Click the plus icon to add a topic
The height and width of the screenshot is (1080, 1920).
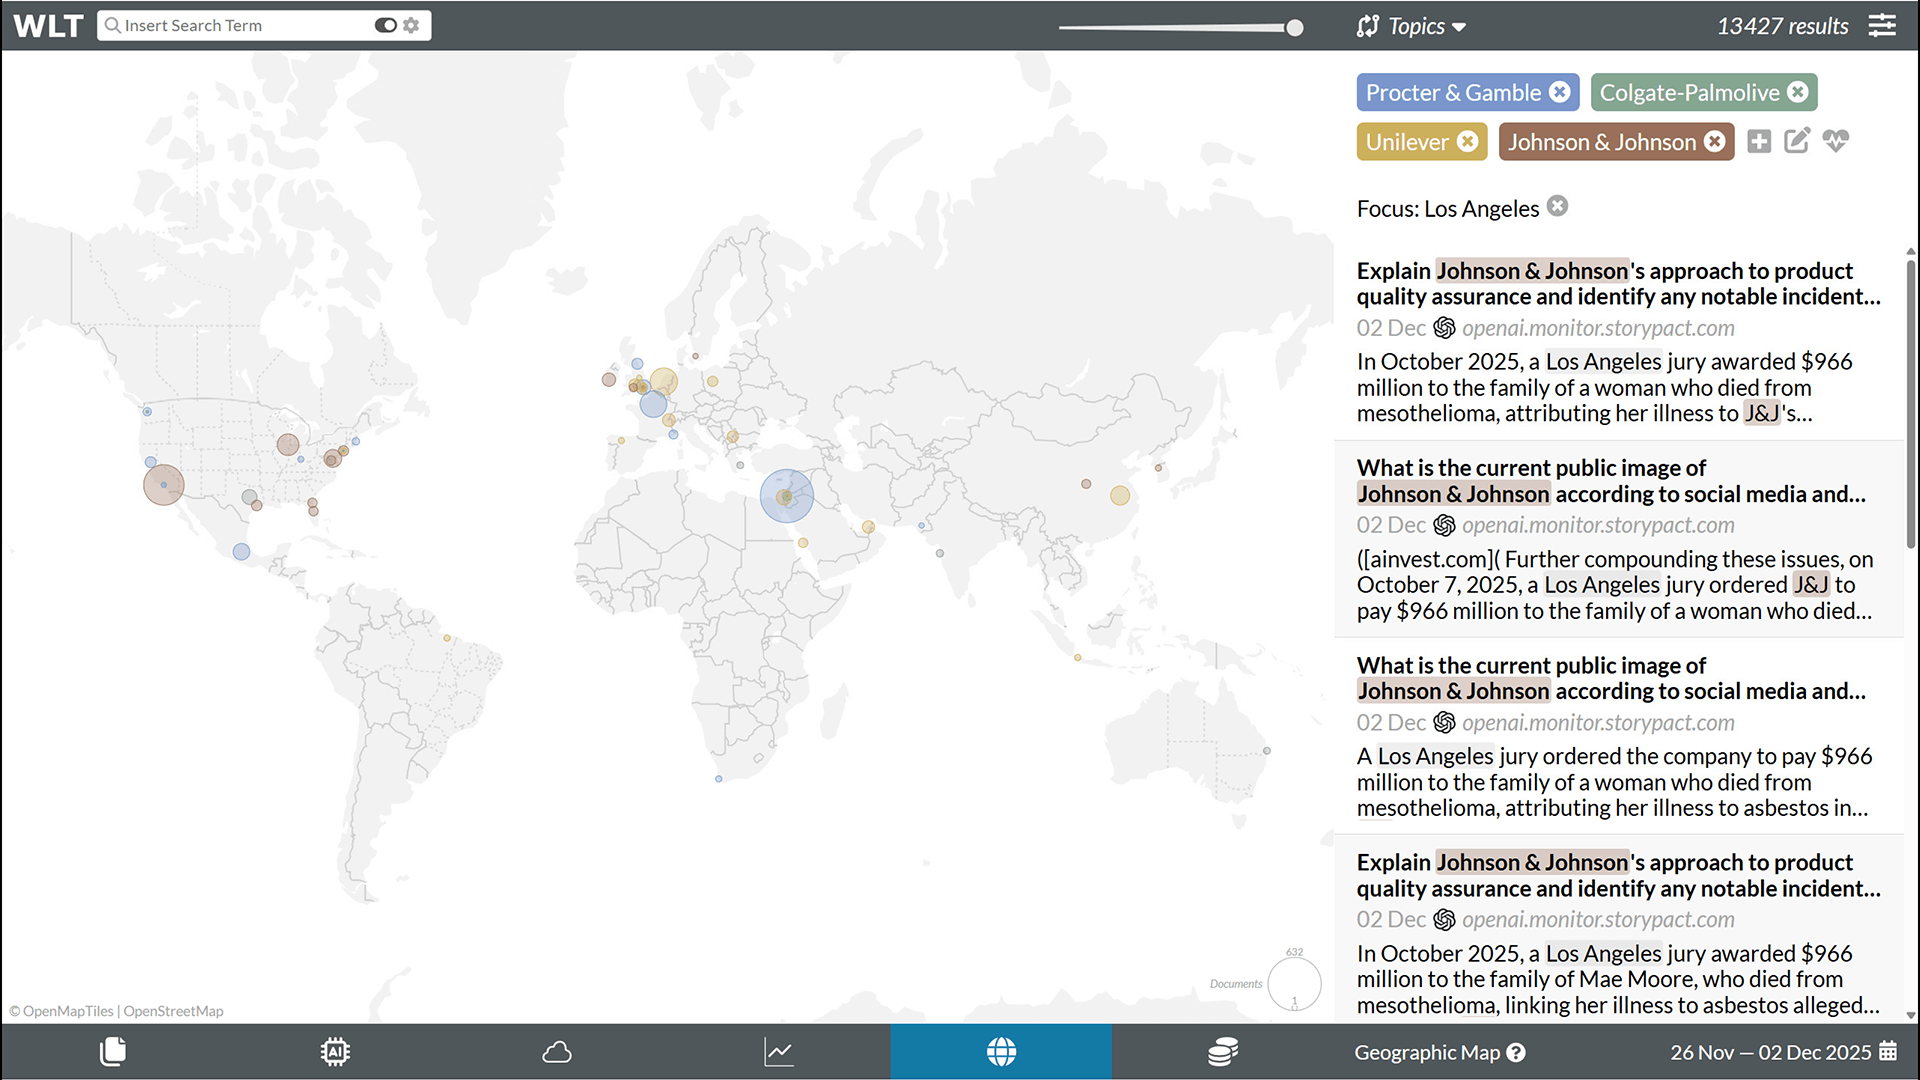(1760, 141)
